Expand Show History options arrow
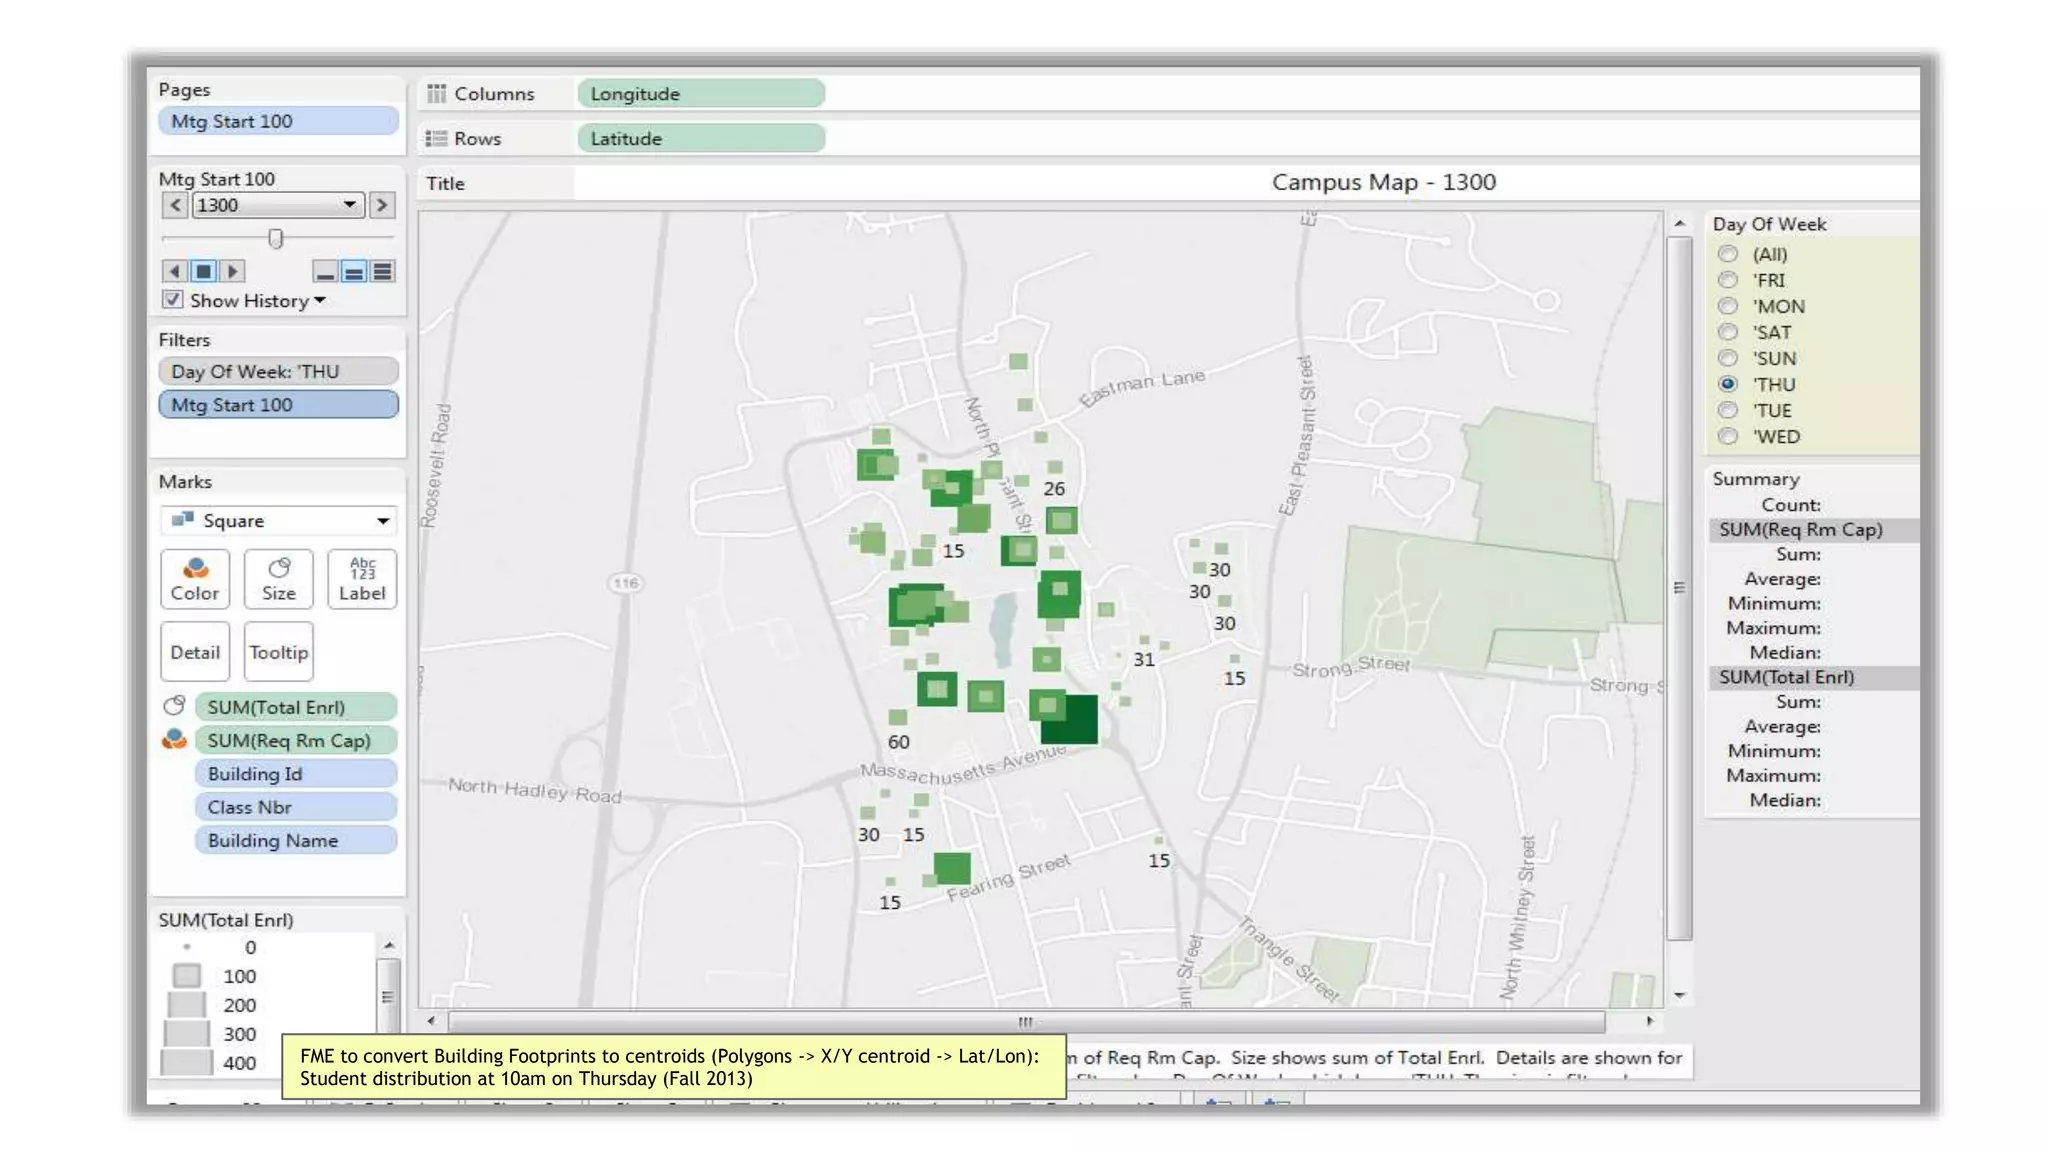This screenshot has height=1152, width=2048. [x=320, y=300]
